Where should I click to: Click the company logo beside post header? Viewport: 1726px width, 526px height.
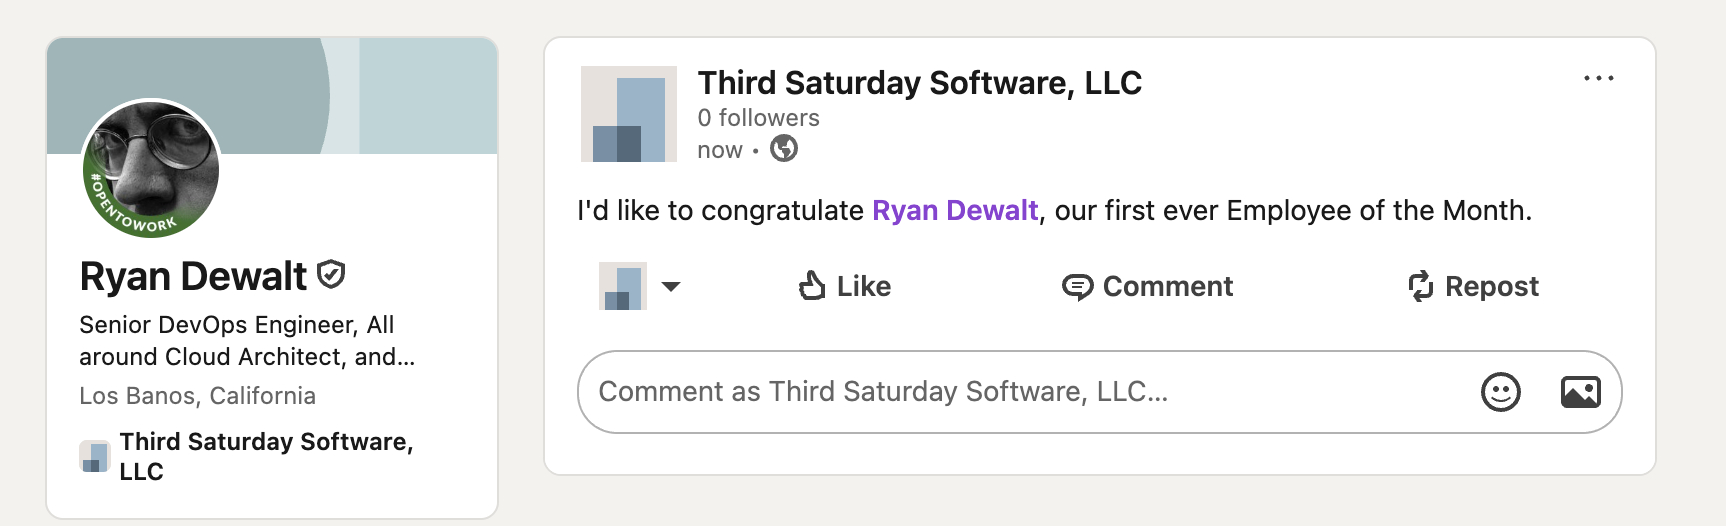click(x=629, y=114)
